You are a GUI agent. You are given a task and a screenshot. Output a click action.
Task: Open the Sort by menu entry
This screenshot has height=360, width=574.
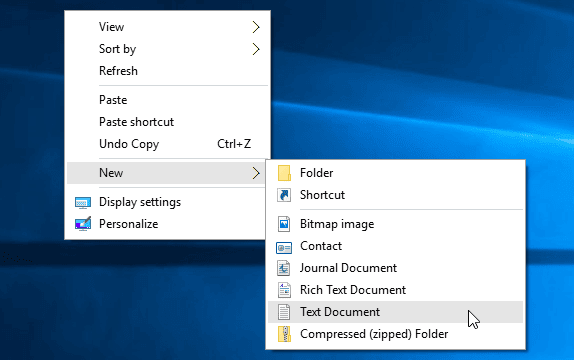point(168,49)
